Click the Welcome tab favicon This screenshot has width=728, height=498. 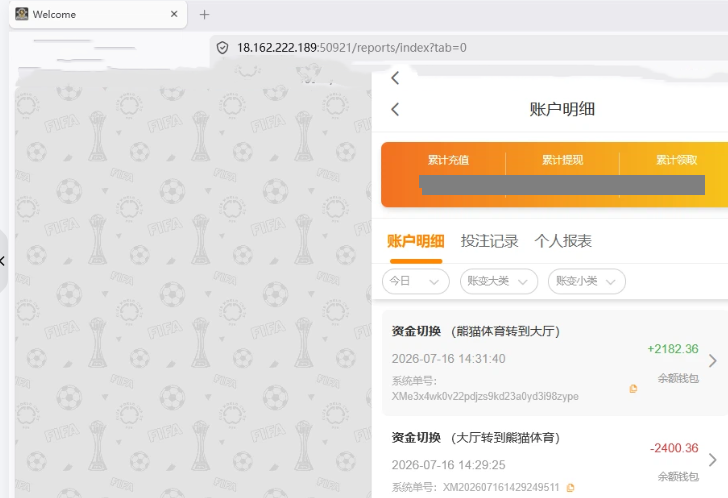click(x=21, y=14)
